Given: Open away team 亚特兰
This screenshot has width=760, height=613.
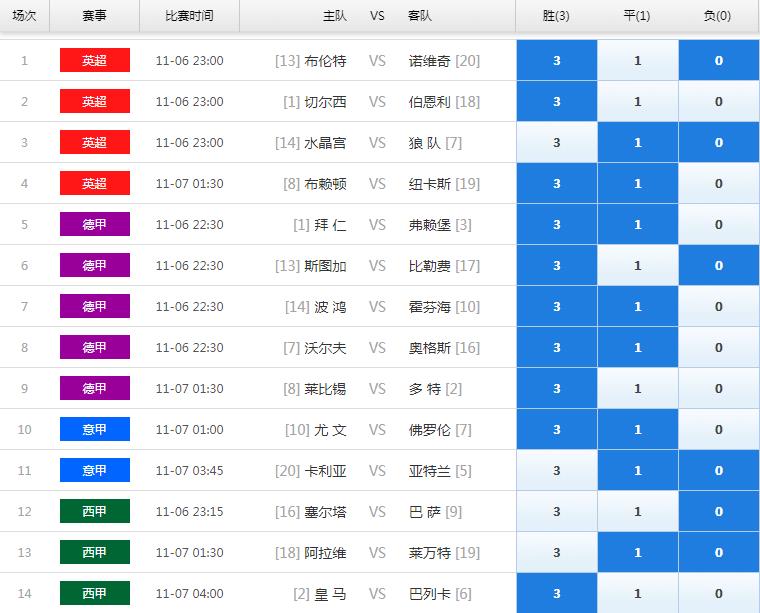Looking at the screenshot, I should (x=429, y=471).
